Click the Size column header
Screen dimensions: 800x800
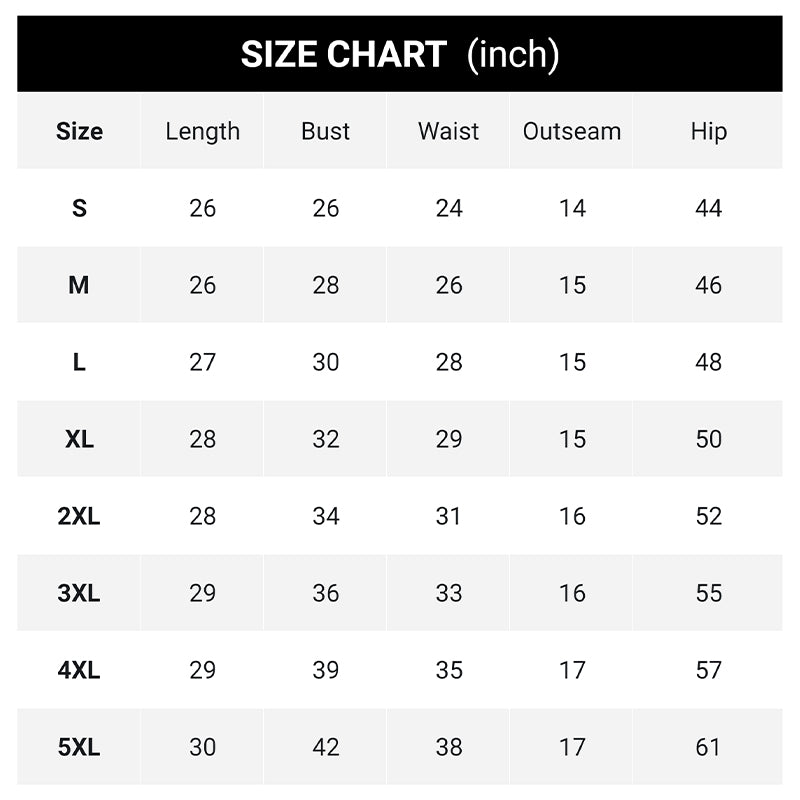tap(79, 131)
